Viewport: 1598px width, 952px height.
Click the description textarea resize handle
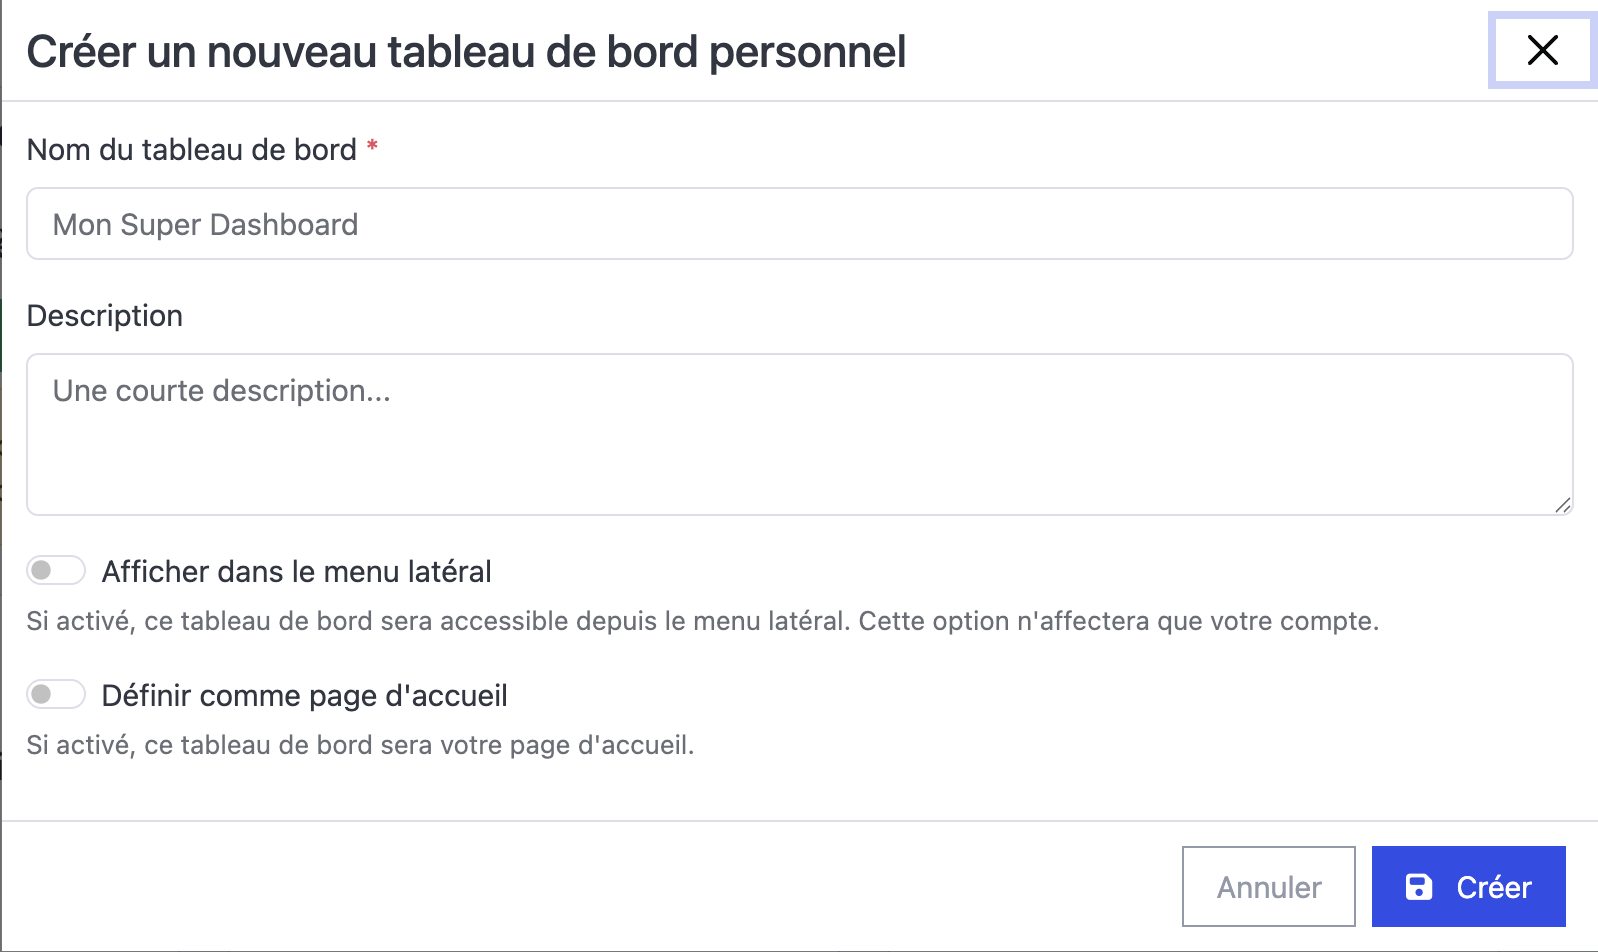[x=1563, y=506]
